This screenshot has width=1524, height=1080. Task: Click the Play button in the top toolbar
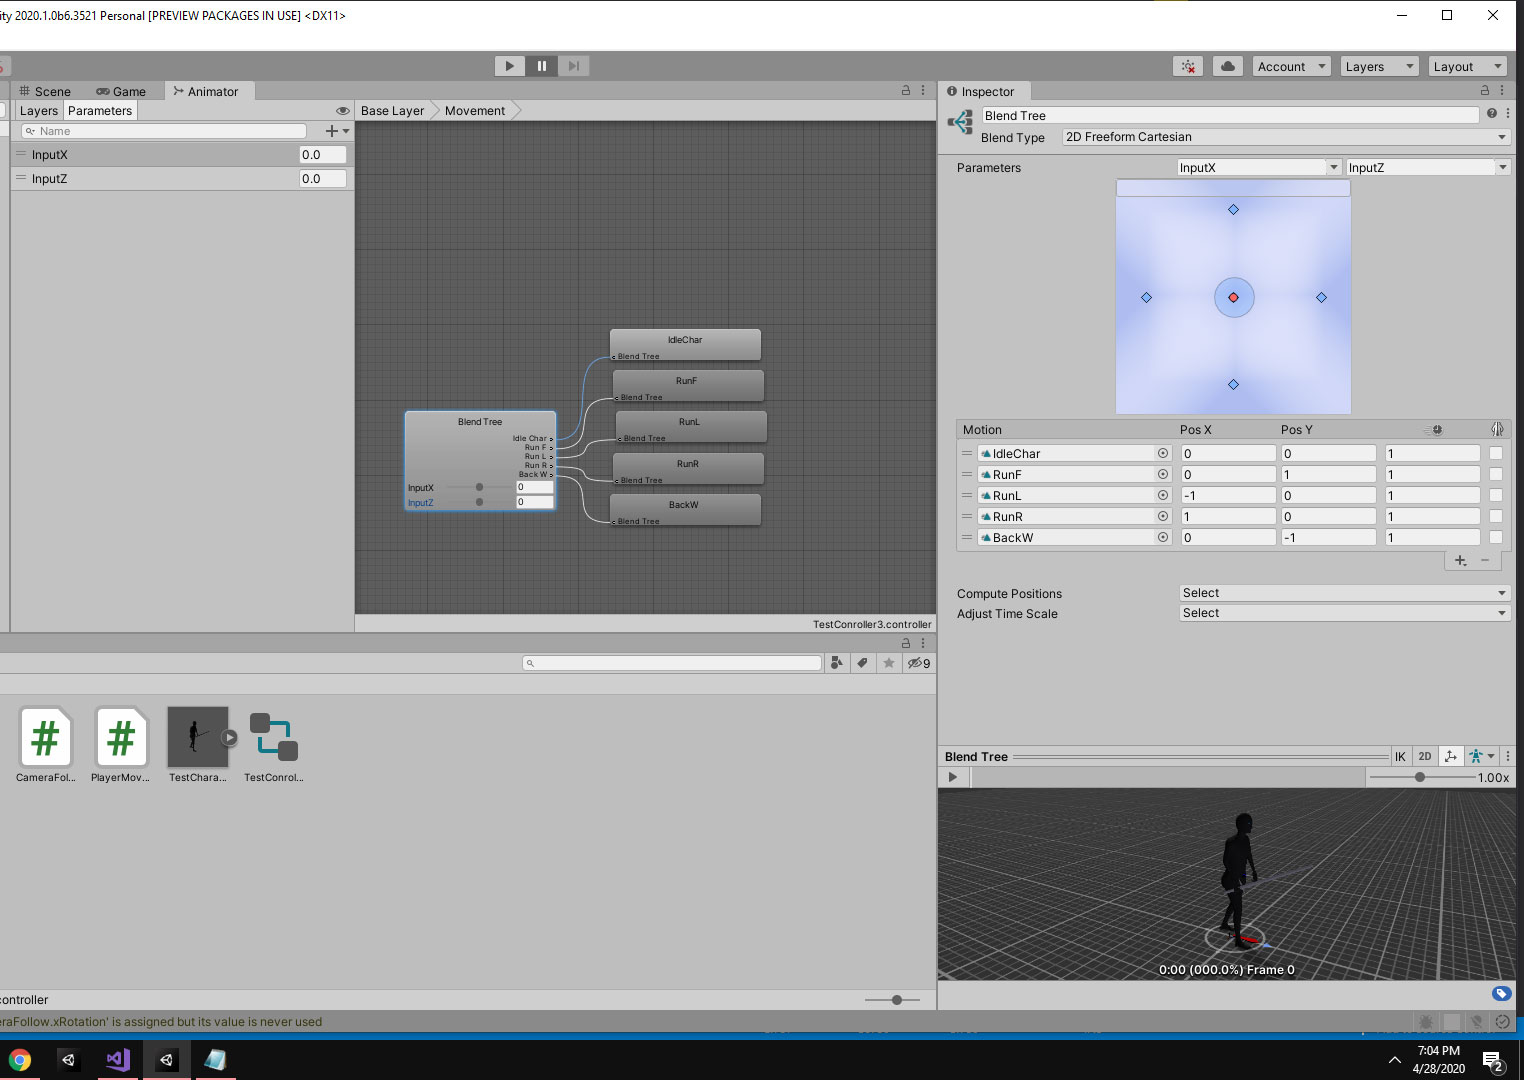pos(510,66)
